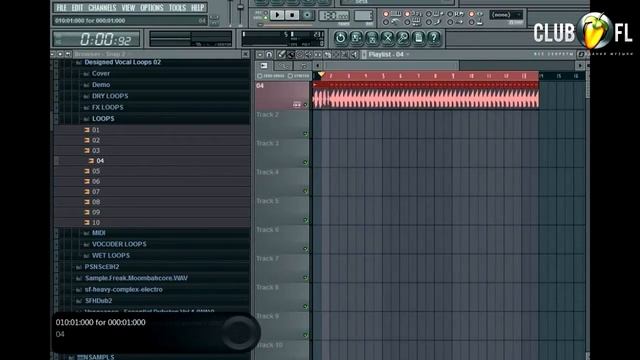640x360 pixels.
Task: Open the (none) pattern selector dropdown
Action: tap(506, 15)
